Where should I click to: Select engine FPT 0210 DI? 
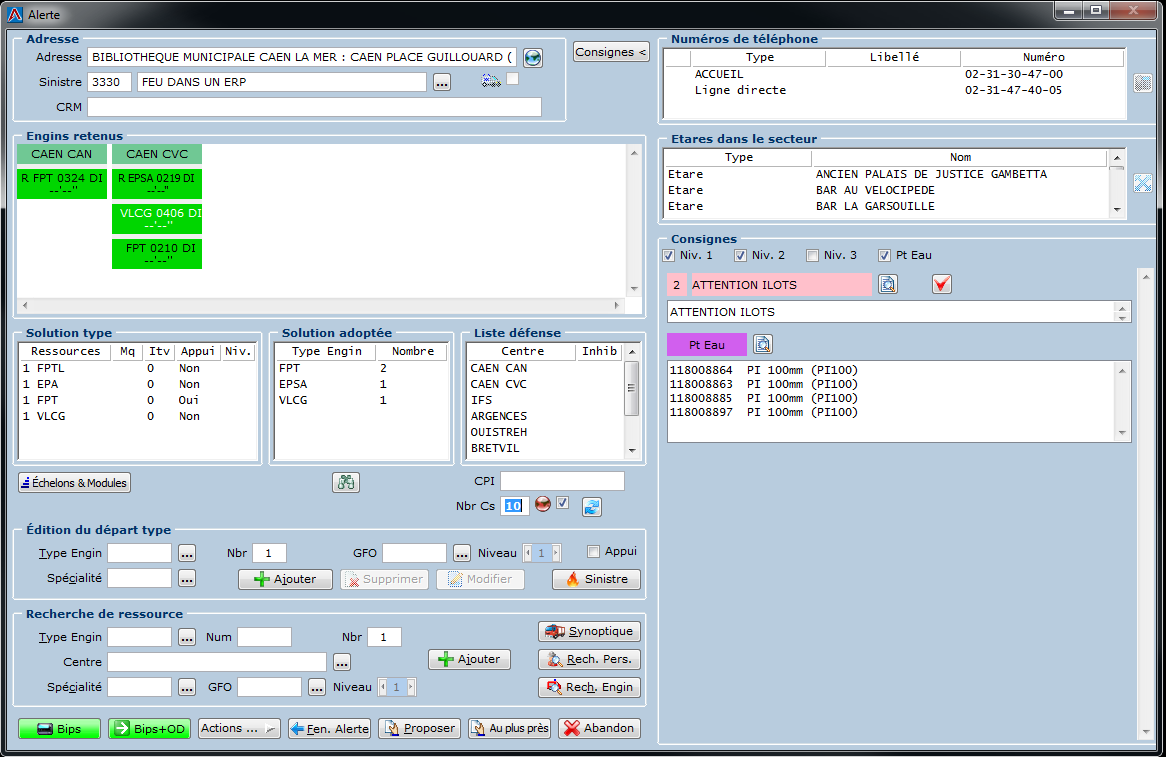(x=157, y=254)
